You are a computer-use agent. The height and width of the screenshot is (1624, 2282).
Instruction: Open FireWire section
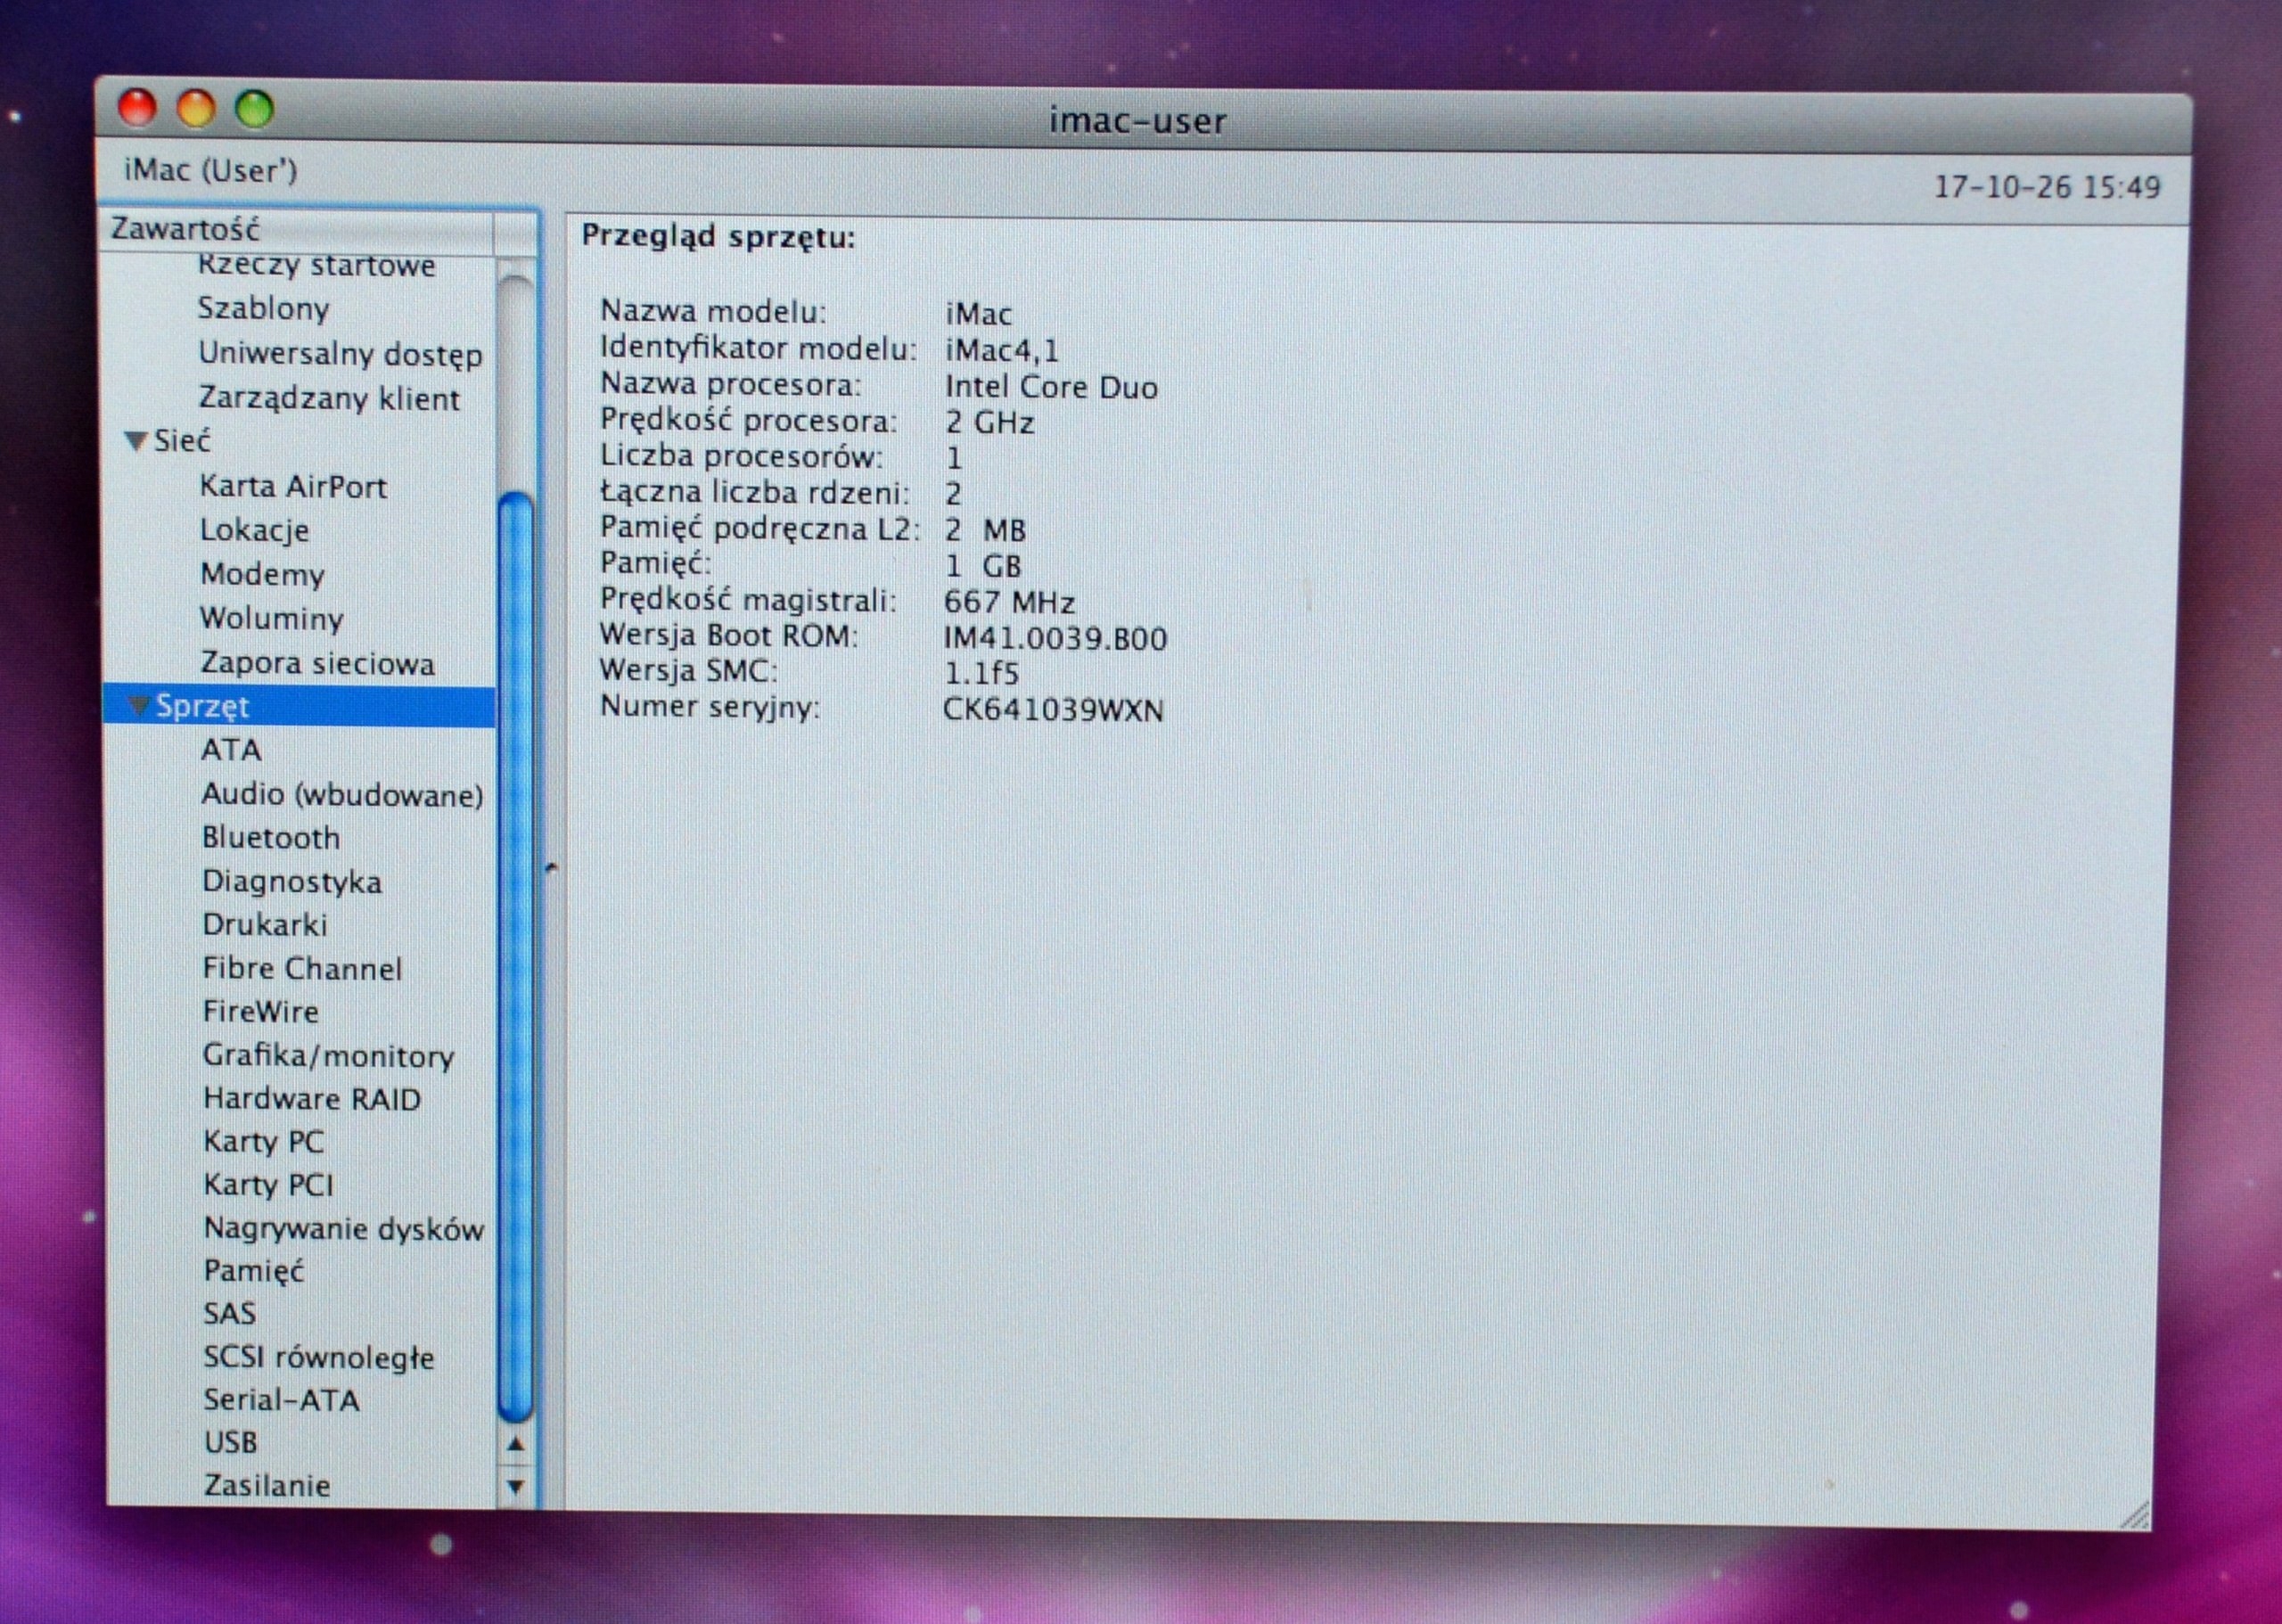pos(260,1011)
